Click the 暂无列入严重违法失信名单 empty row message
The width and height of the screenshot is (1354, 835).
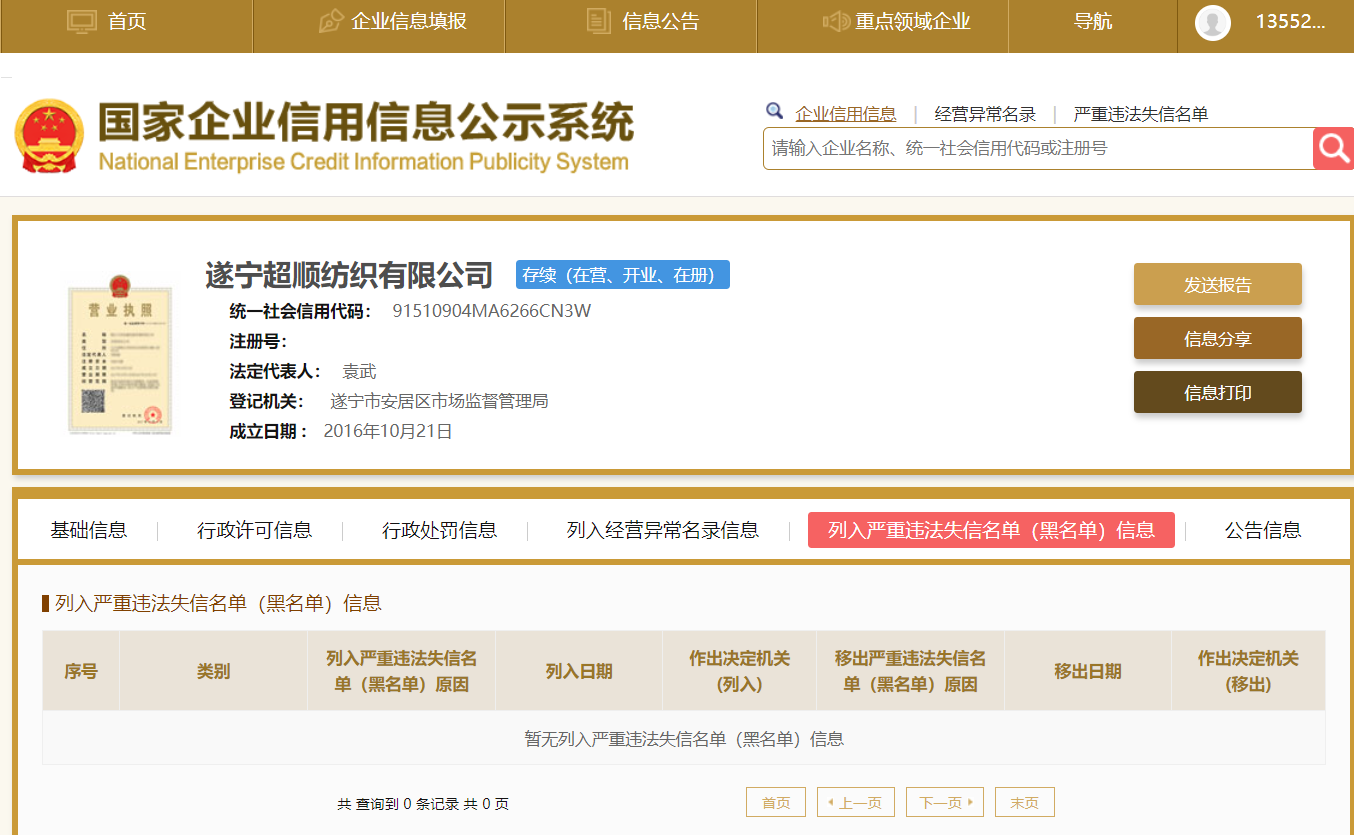[684, 739]
